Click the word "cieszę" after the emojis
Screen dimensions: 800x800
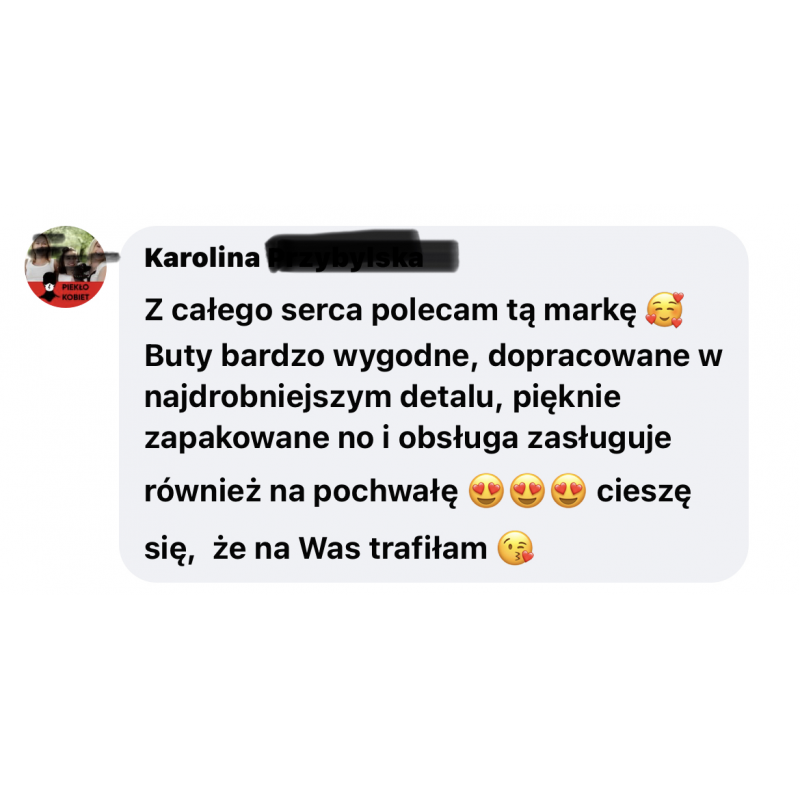coord(644,493)
